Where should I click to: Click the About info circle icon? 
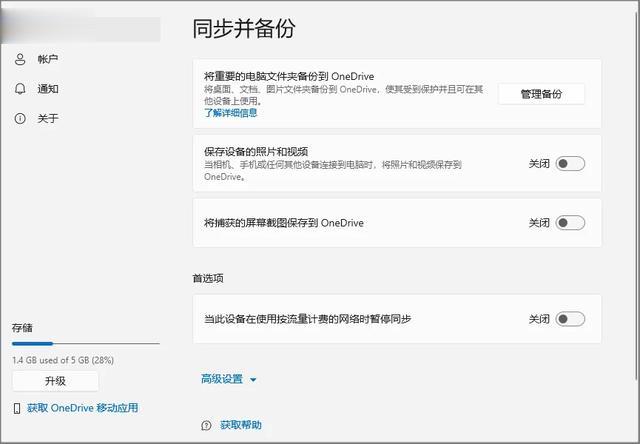[20, 119]
